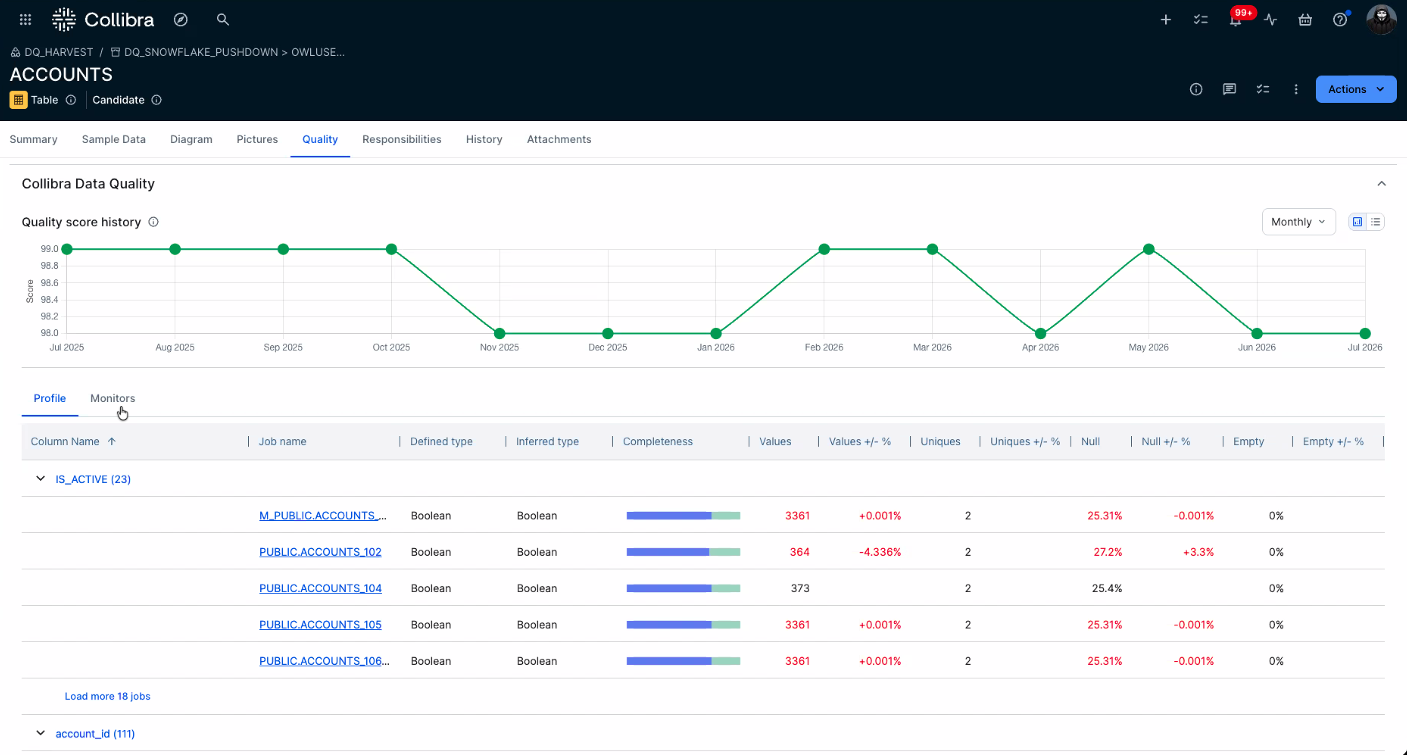Collapse the IS_ACTIVE (23) group
This screenshot has width=1407, height=755.
pos(41,479)
